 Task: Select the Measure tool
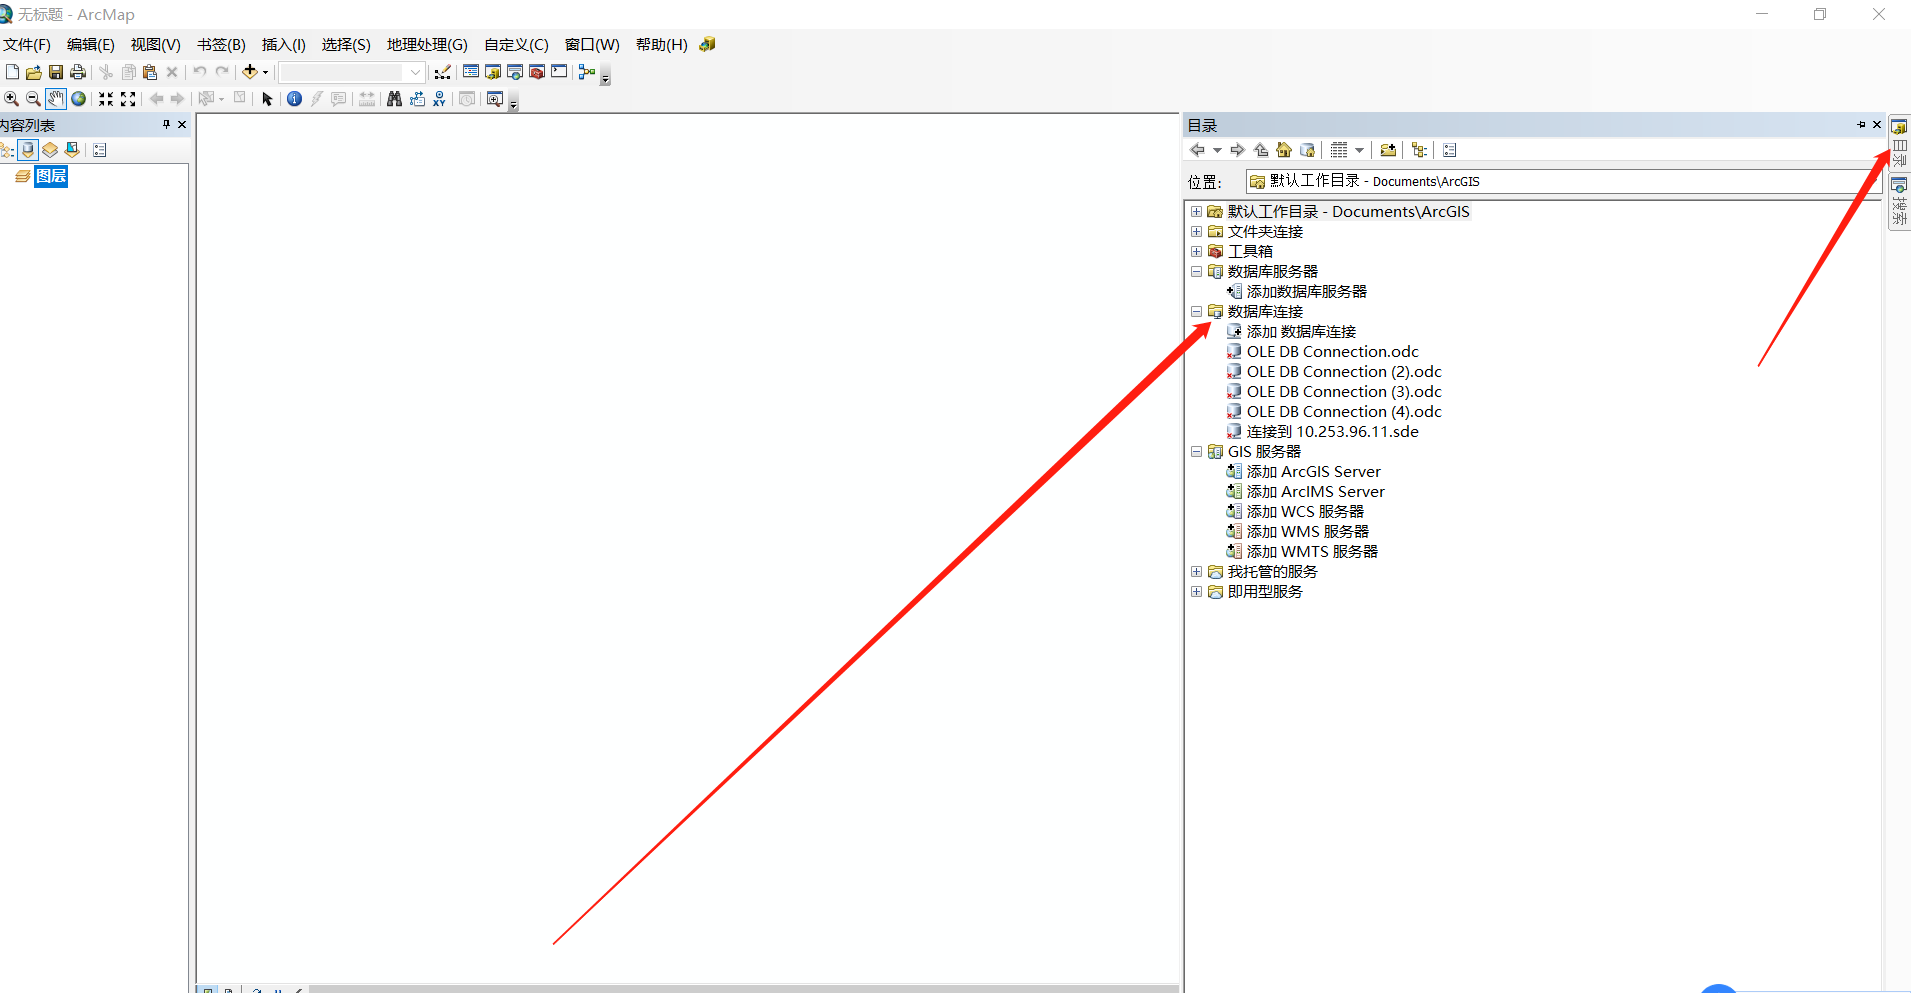click(367, 98)
